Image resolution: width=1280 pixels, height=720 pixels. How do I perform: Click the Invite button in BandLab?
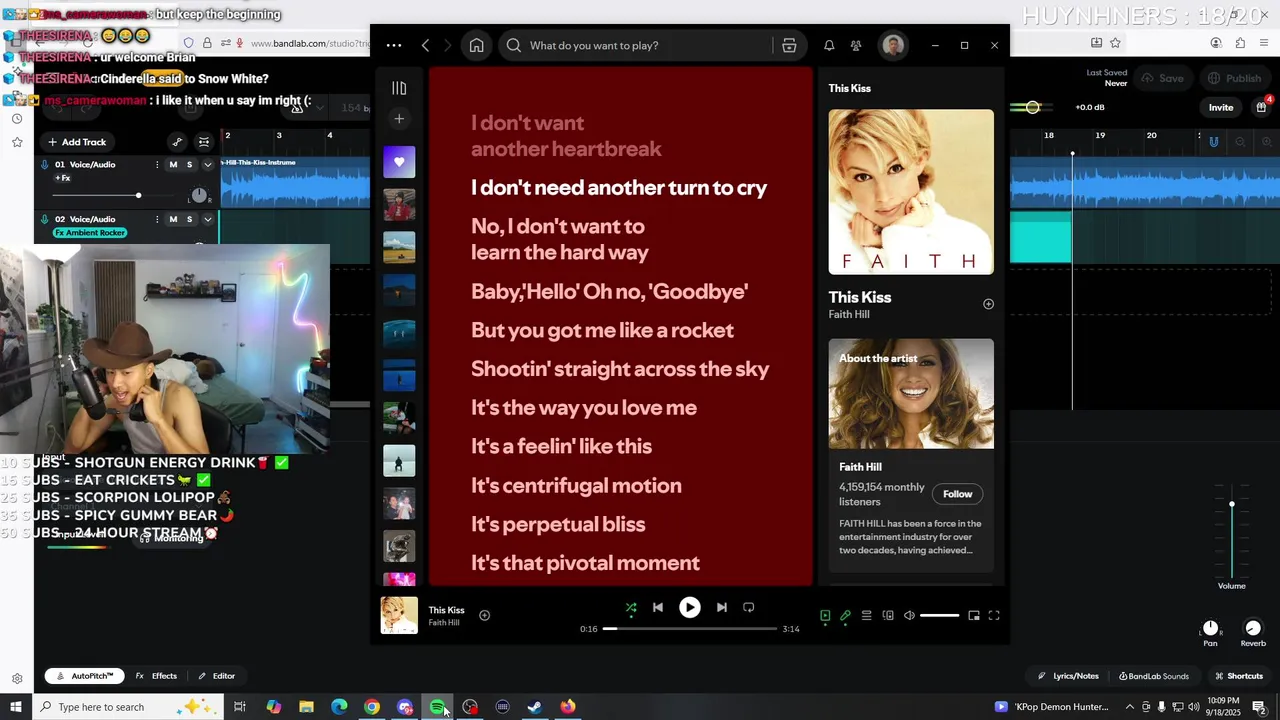(1221, 107)
